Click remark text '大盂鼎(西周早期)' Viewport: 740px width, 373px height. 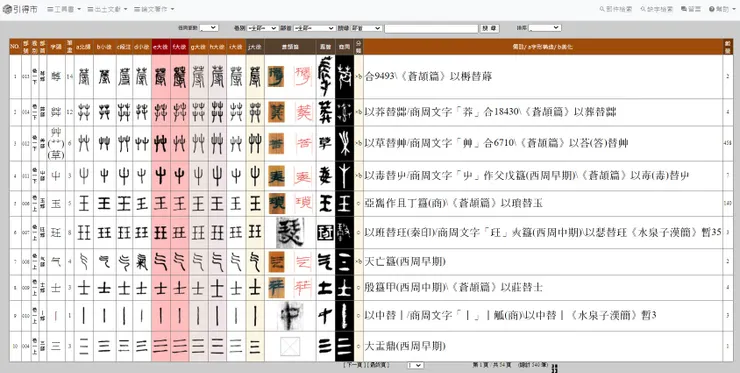405,346
